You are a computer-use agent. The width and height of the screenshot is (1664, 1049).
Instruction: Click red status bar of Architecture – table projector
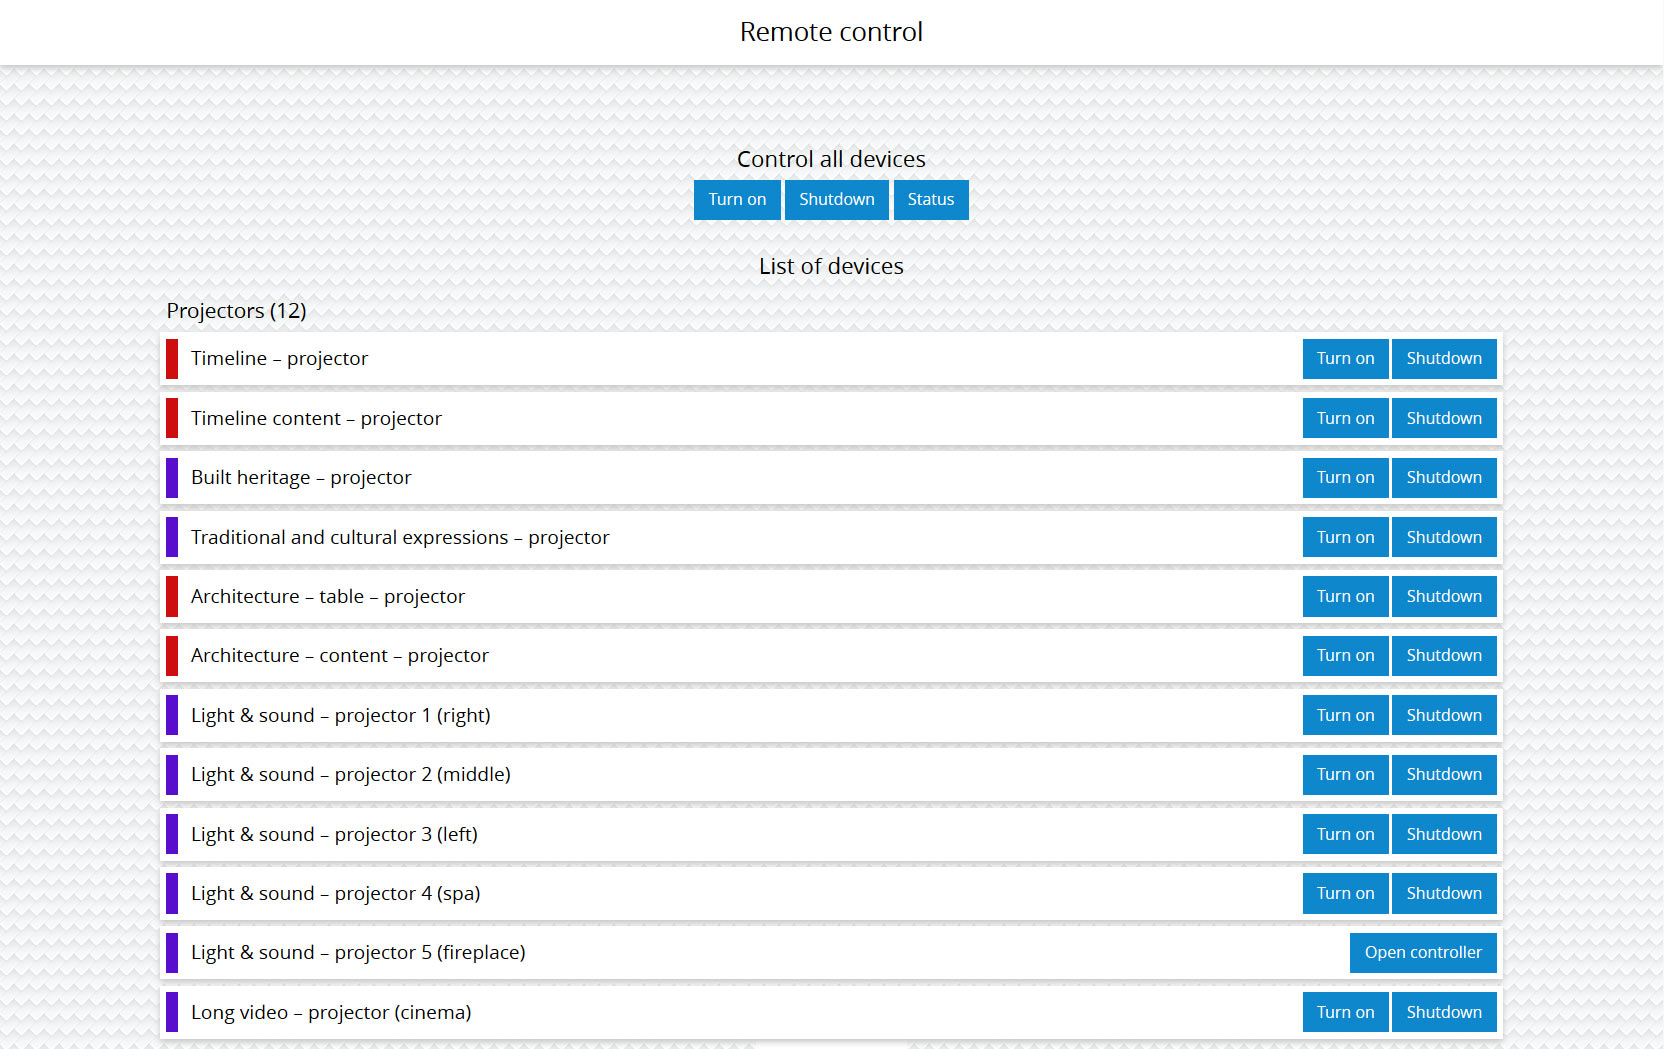point(172,596)
